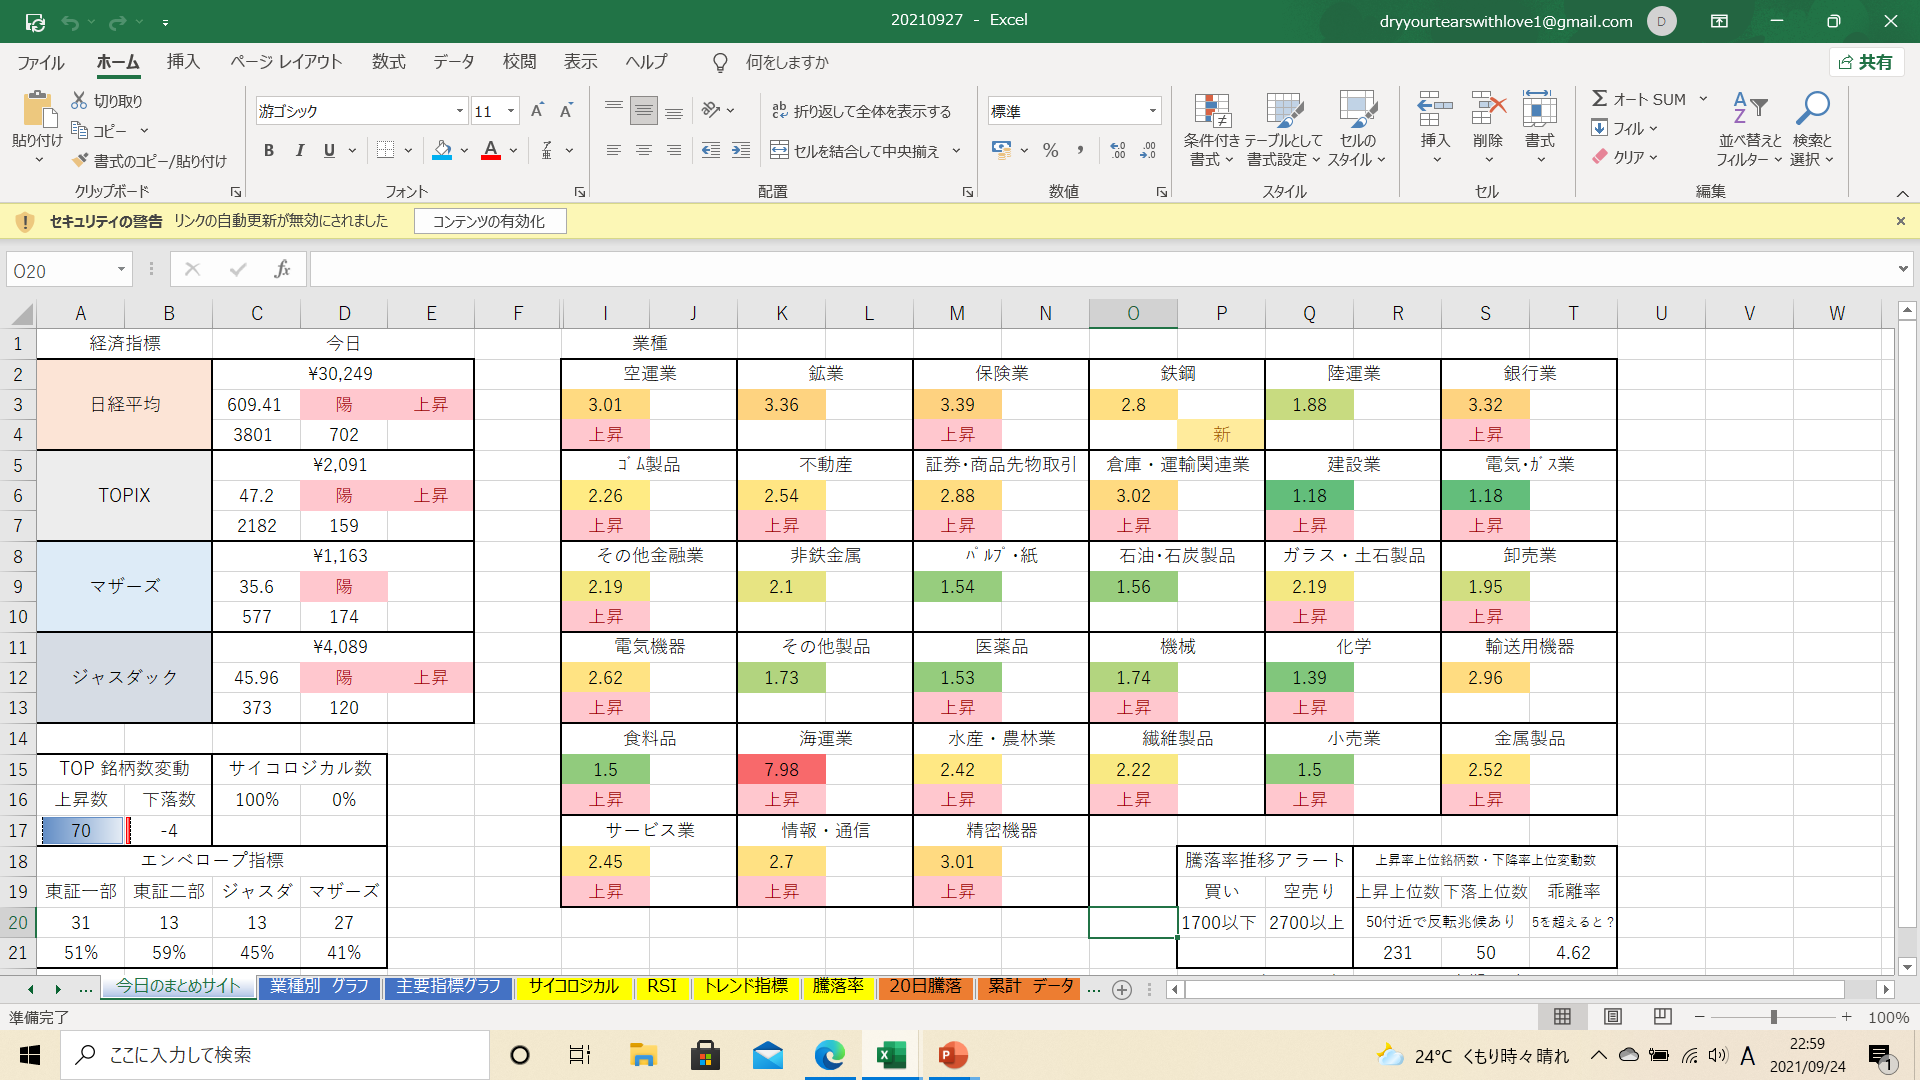The height and width of the screenshot is (1080, 1920).
Task: Expand the Name Box dropdown arrow
Action: (x=121, y=270)
